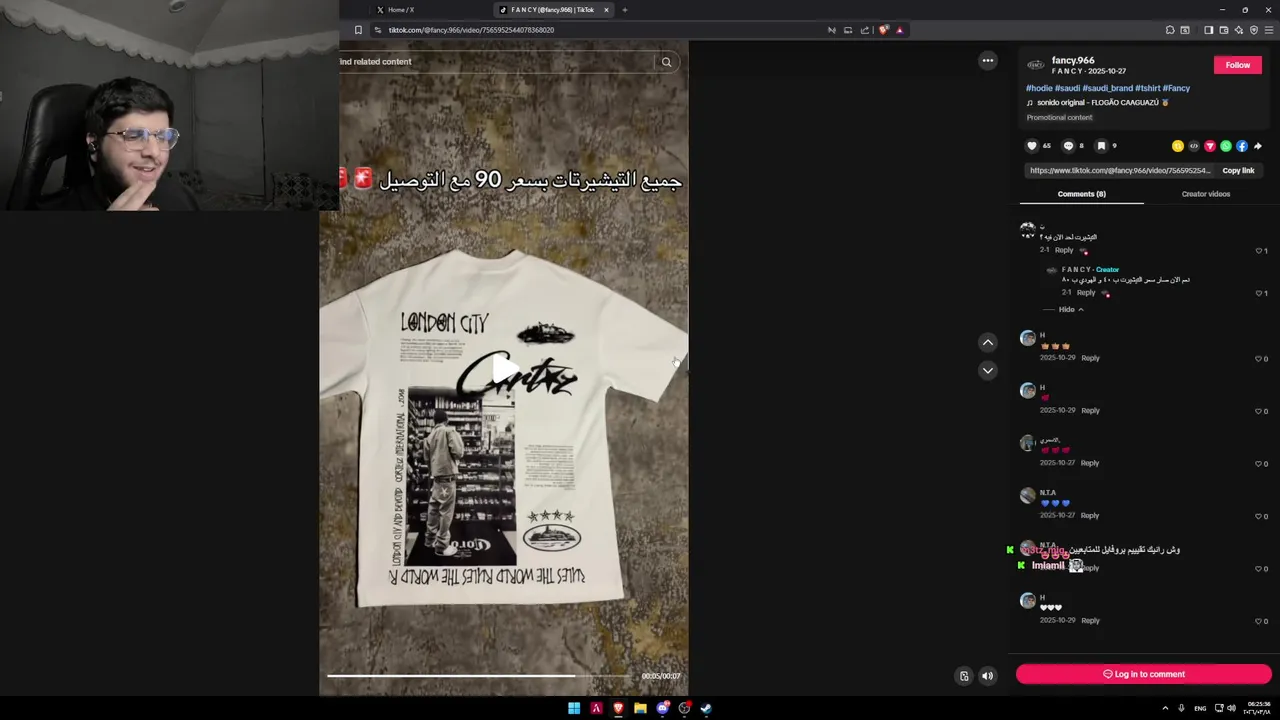Like the FANCY Creator reply heart

(x=1259, y=294)
